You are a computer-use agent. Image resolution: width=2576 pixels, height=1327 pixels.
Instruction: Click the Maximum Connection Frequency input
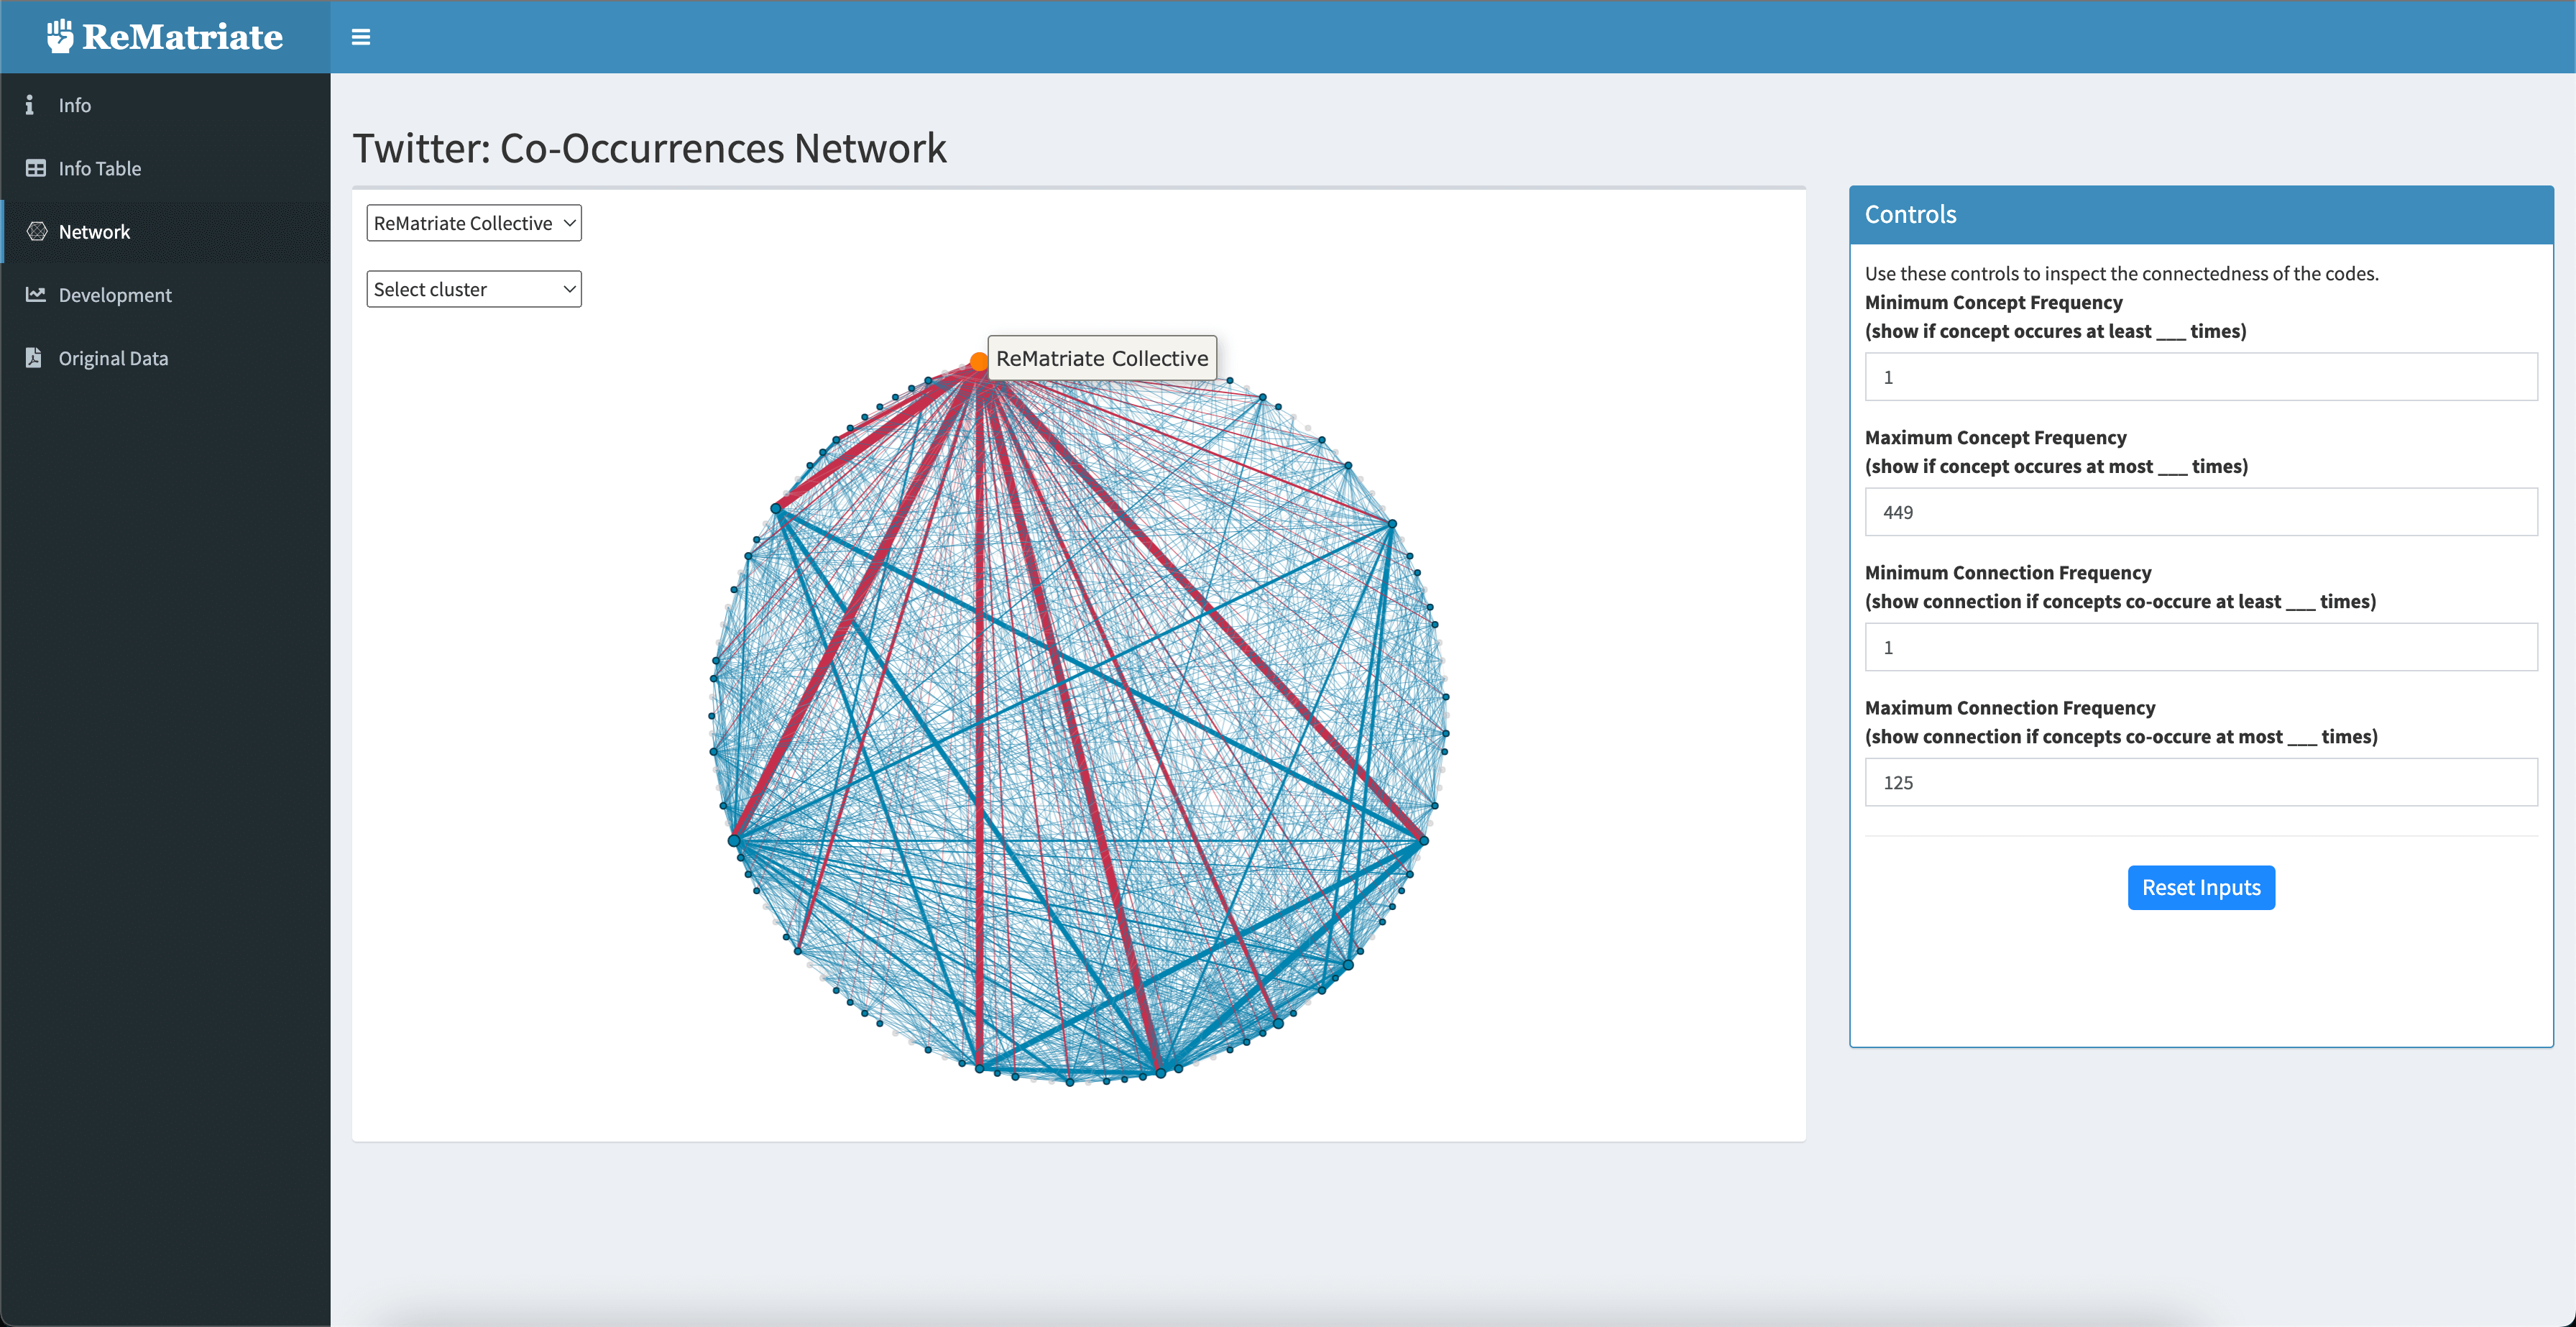pos(2201,782)
